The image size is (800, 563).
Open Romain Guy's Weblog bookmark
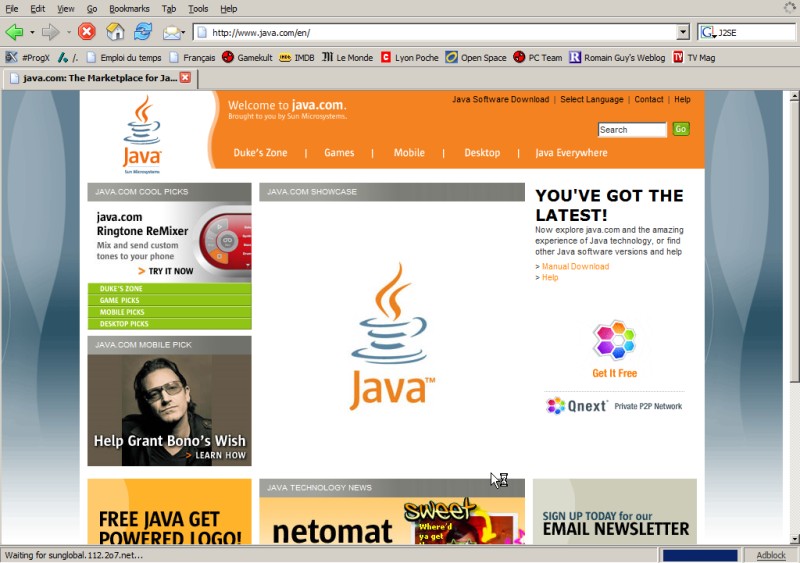[617, 58]
